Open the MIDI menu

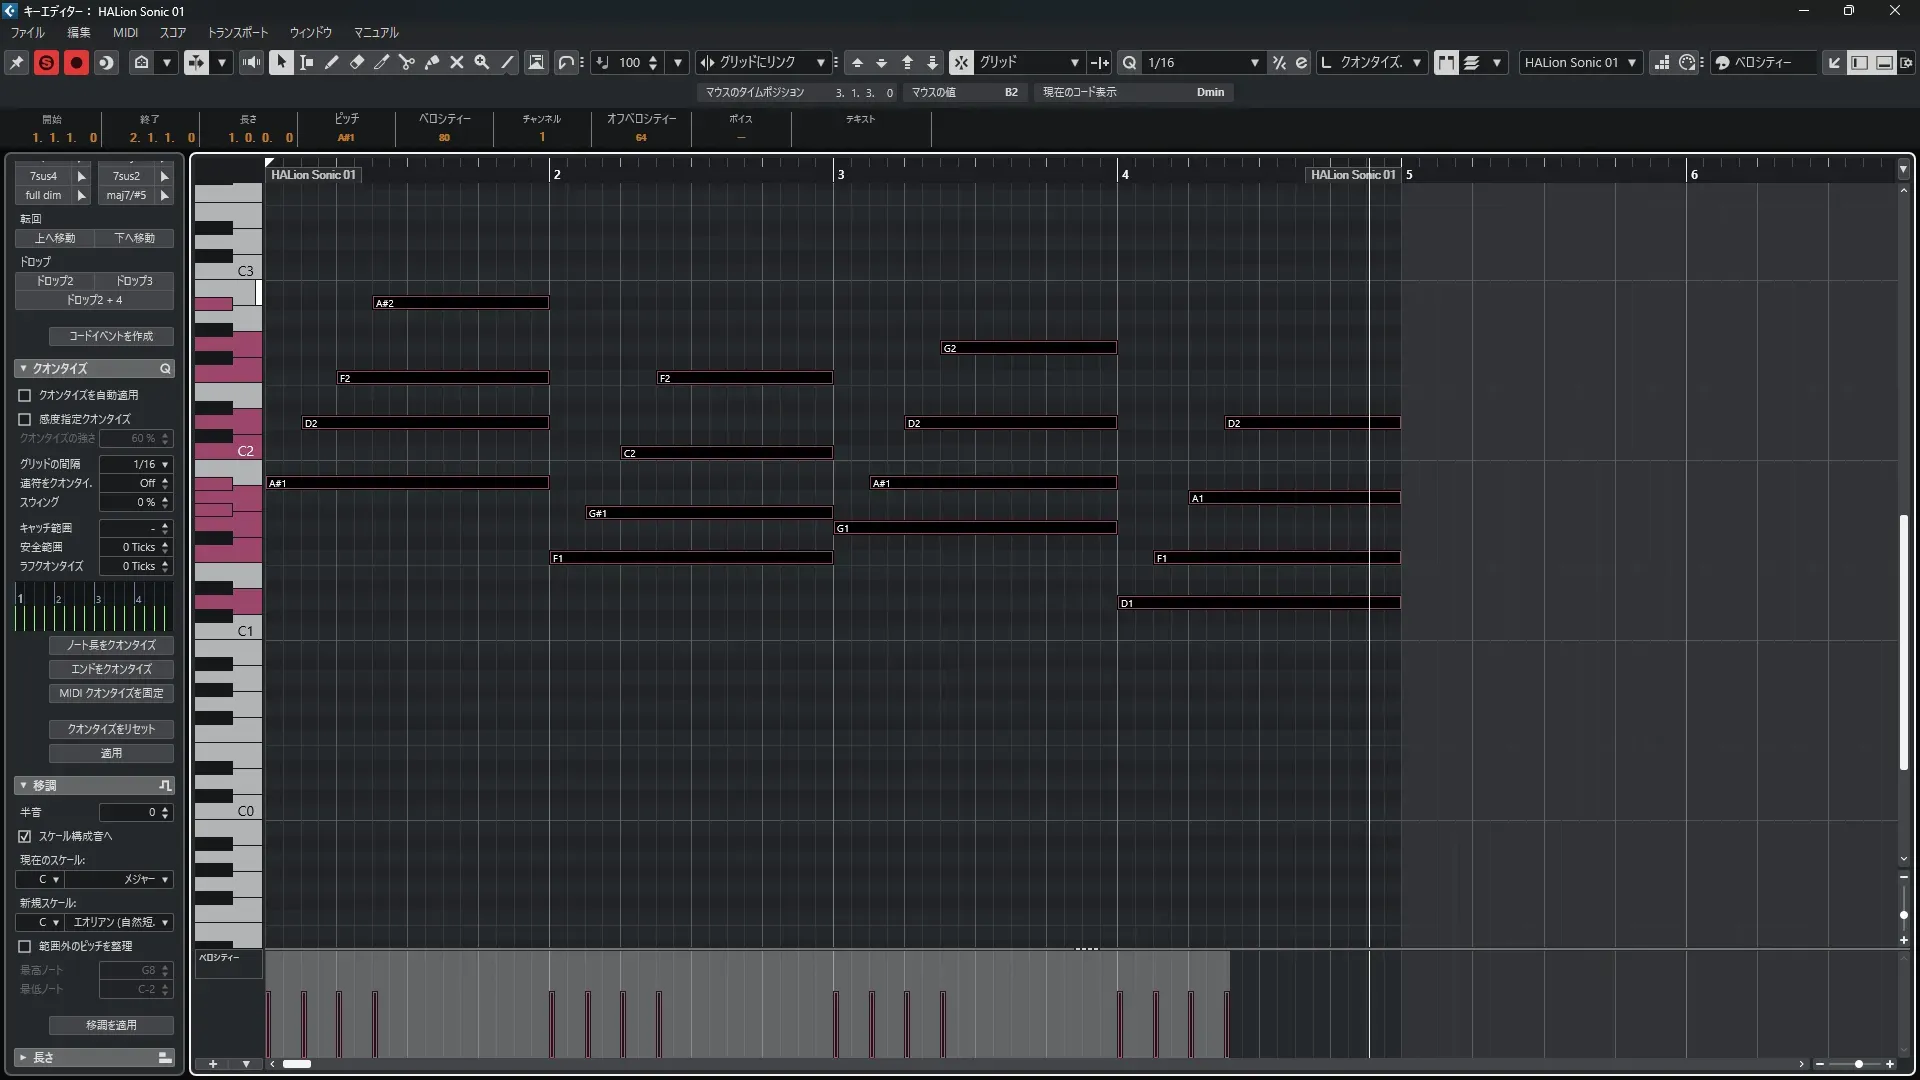125,32
